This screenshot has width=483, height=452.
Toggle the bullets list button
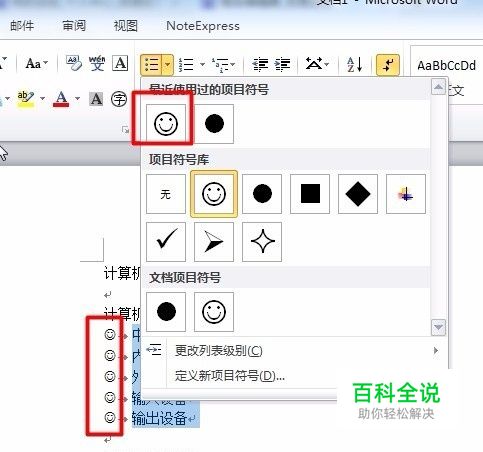[151, 64]
